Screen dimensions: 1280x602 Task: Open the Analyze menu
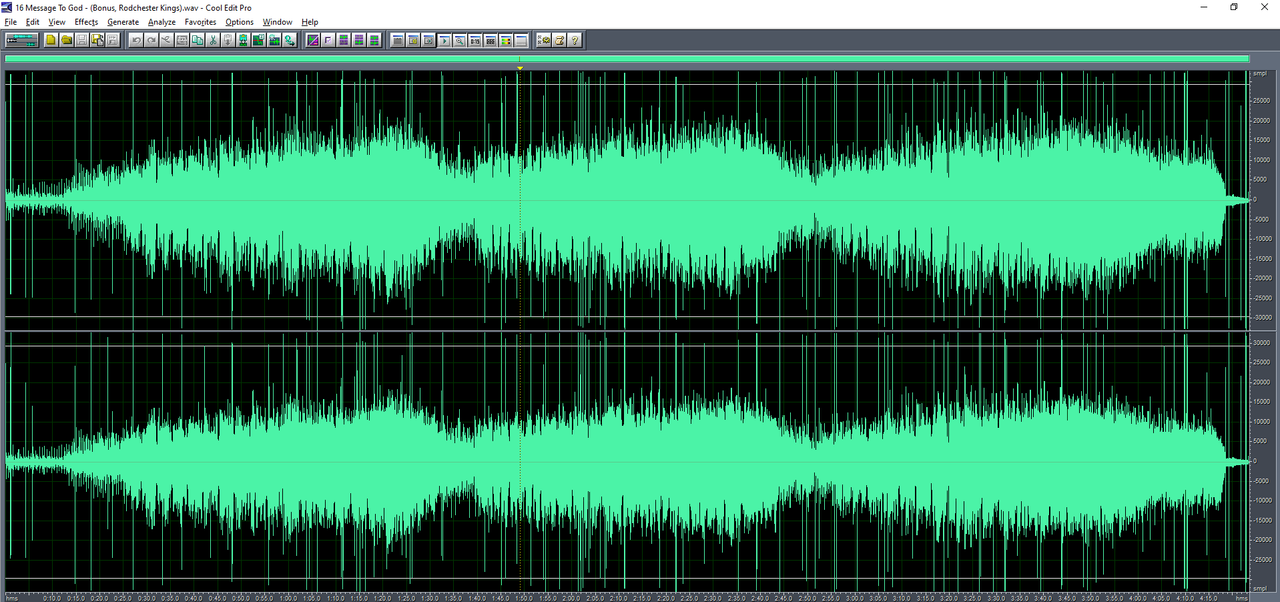tap(161, 22)
